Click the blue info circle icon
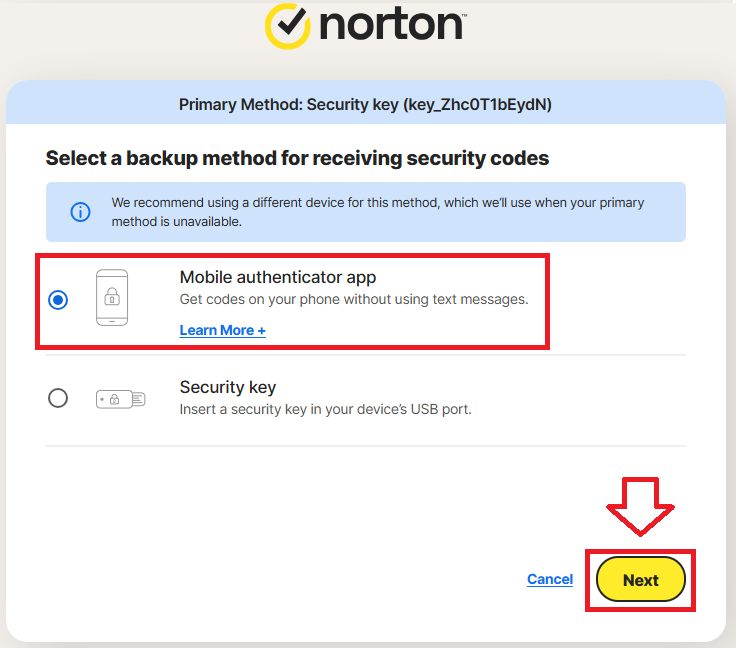 80,212
